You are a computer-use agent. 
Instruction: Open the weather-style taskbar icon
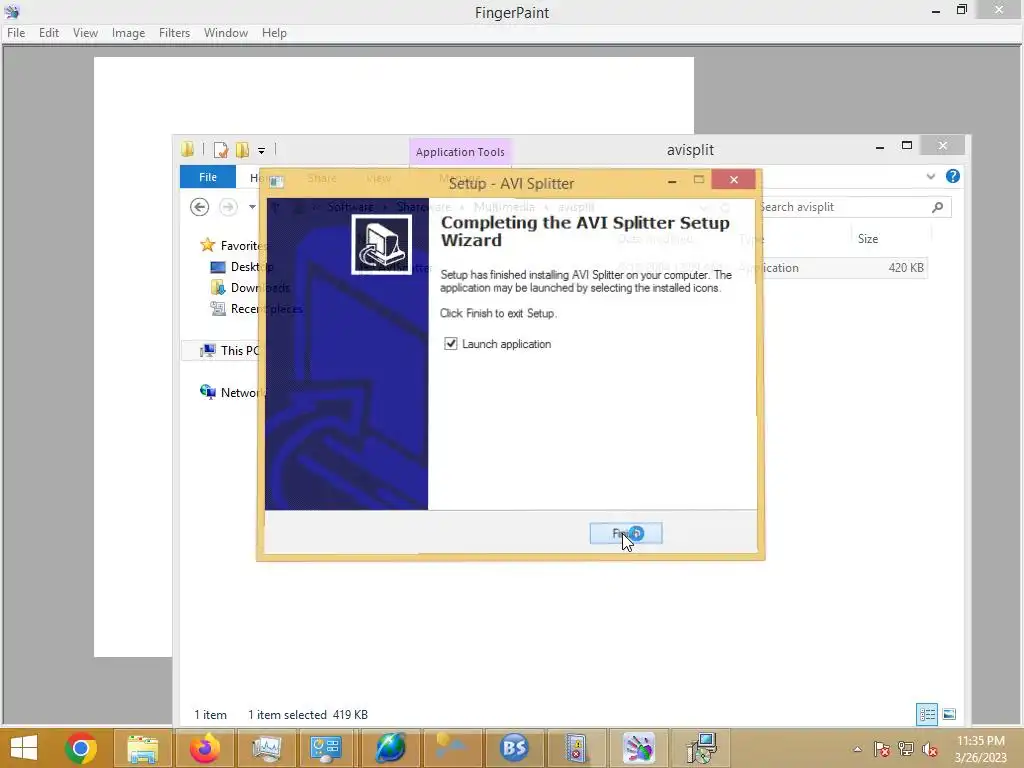[x=452, y=748]
